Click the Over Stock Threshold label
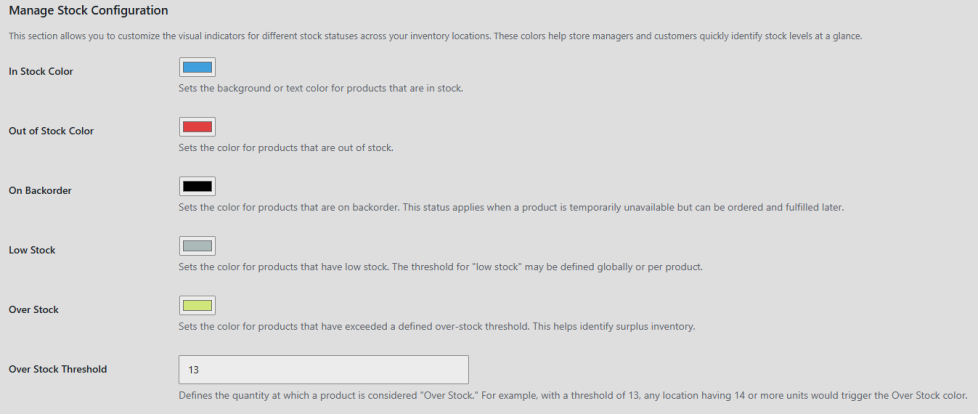 click(x=57, y=369)
